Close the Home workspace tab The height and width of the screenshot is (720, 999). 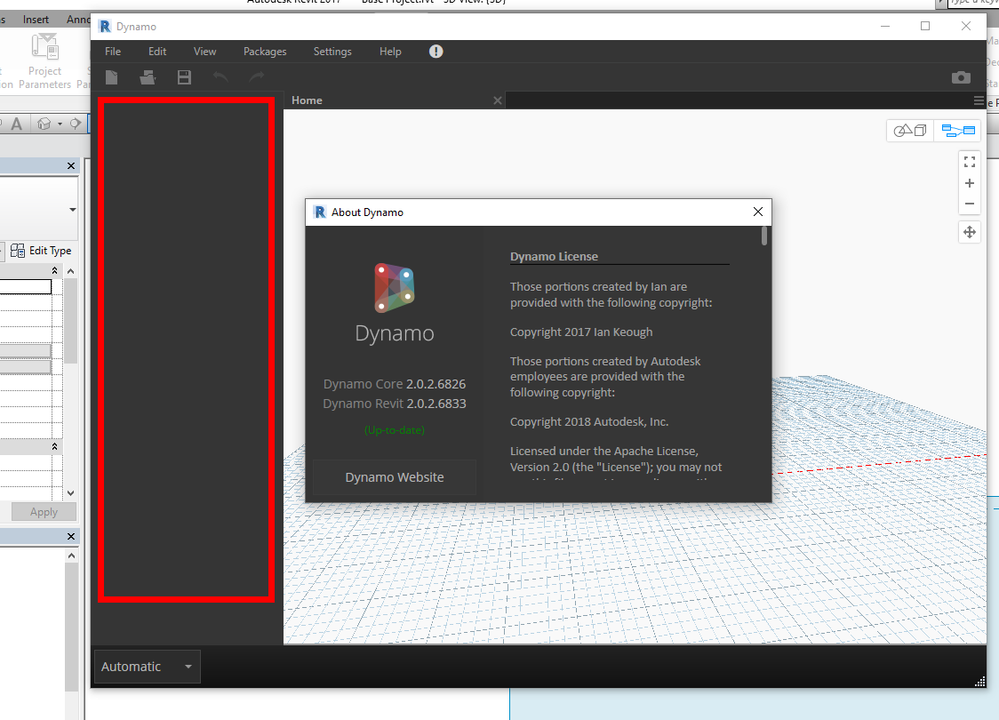[x=498, y=101]
